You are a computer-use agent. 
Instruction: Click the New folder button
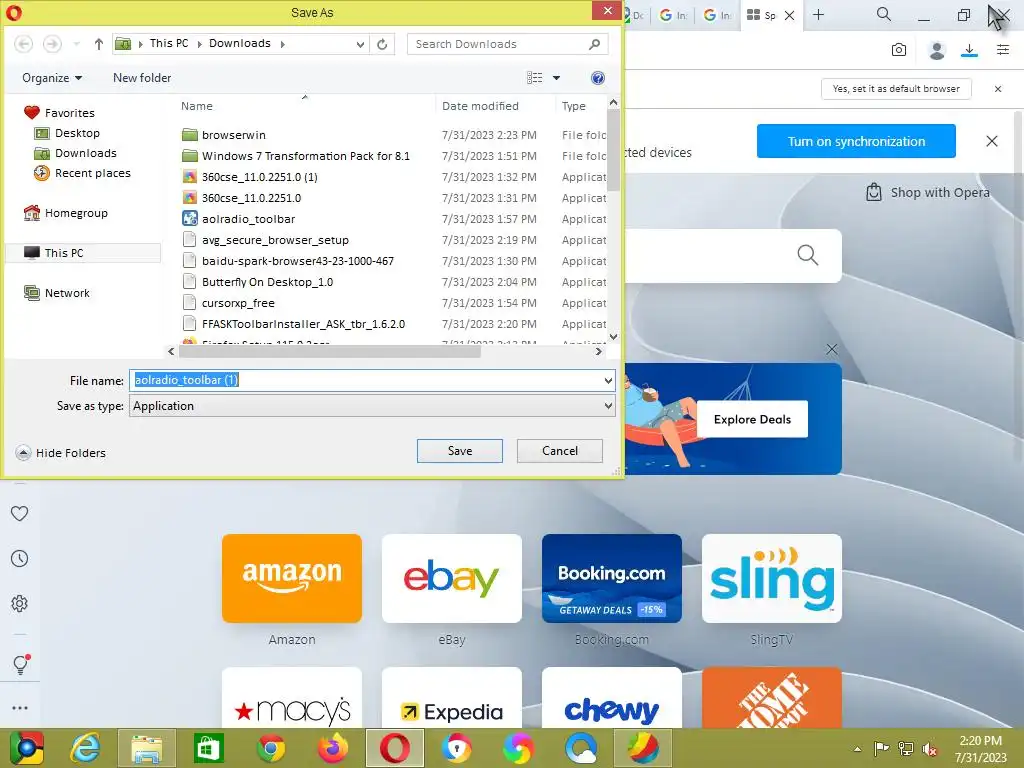click(x=142, y=78)
